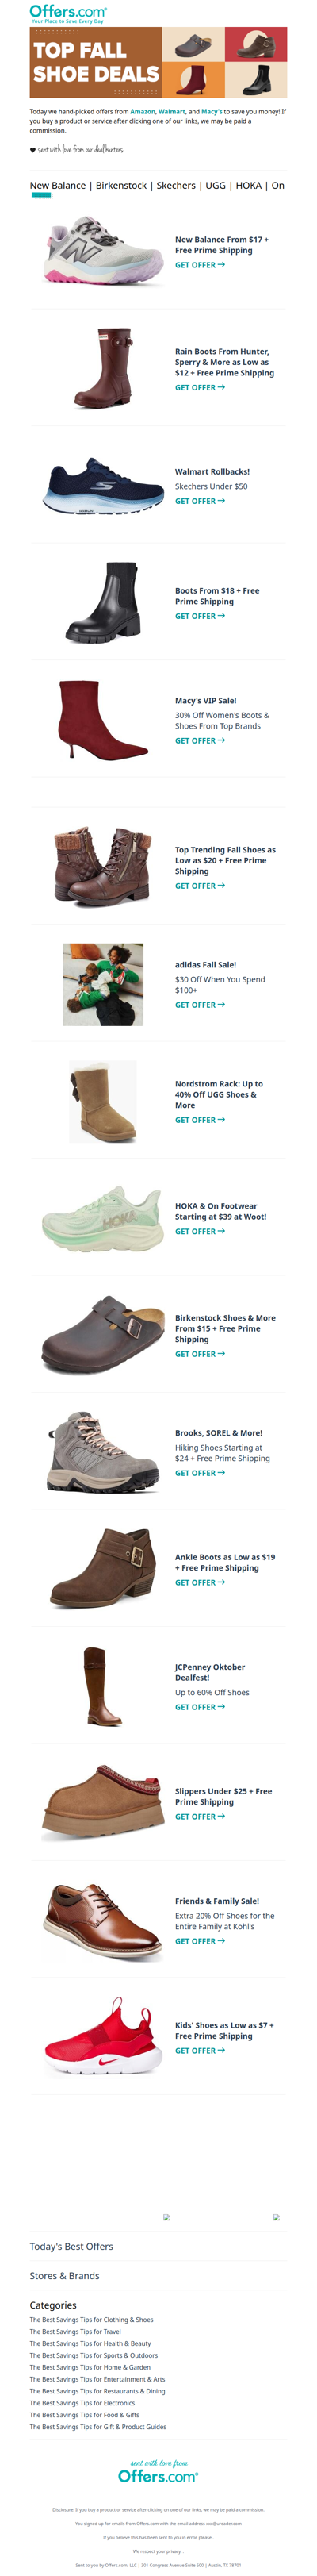This screenshot has height=2576, width=317.
Task: Open the UGG bow boot image
Action: 103,1101
